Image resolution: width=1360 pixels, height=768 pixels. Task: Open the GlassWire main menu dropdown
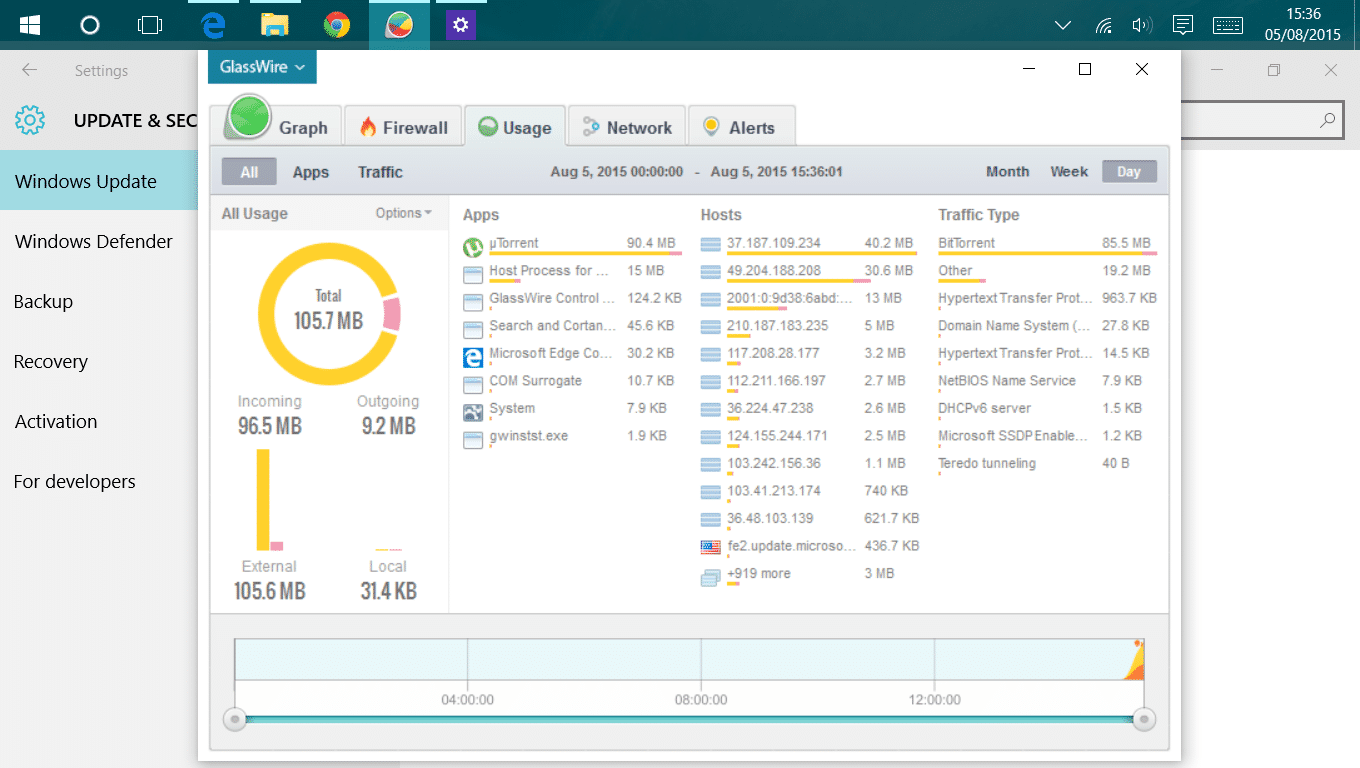262,67
